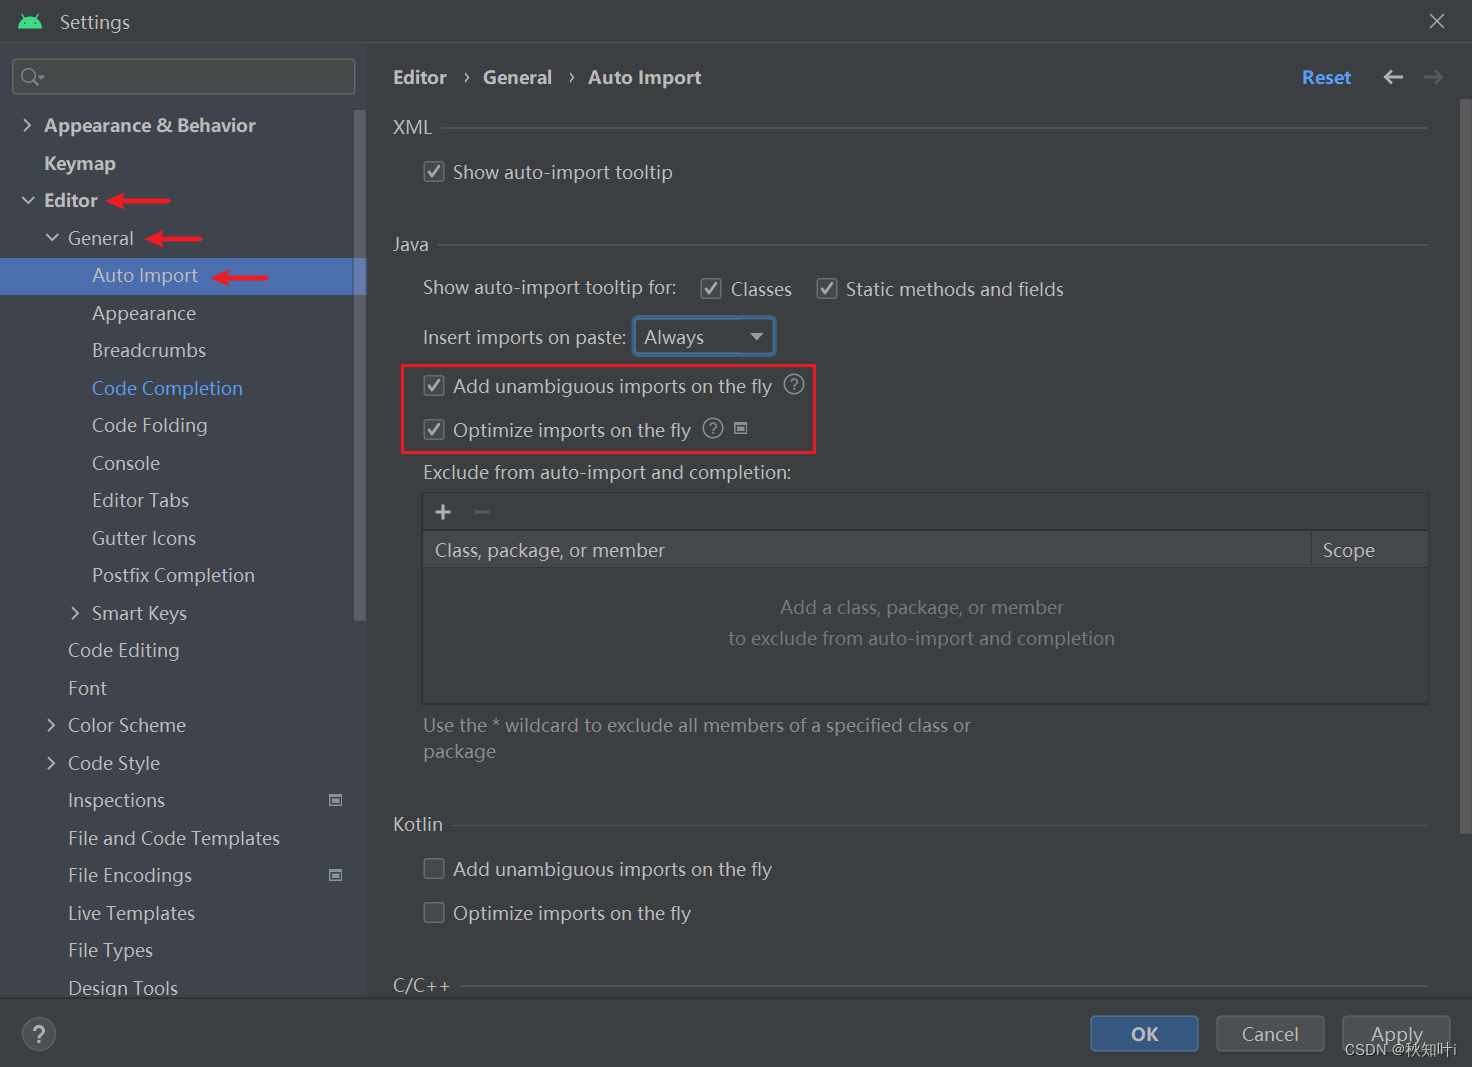Screen dimensions: 1472x1067
Task: Click General in the breadcrumb path
Action: tap(517, 77)
